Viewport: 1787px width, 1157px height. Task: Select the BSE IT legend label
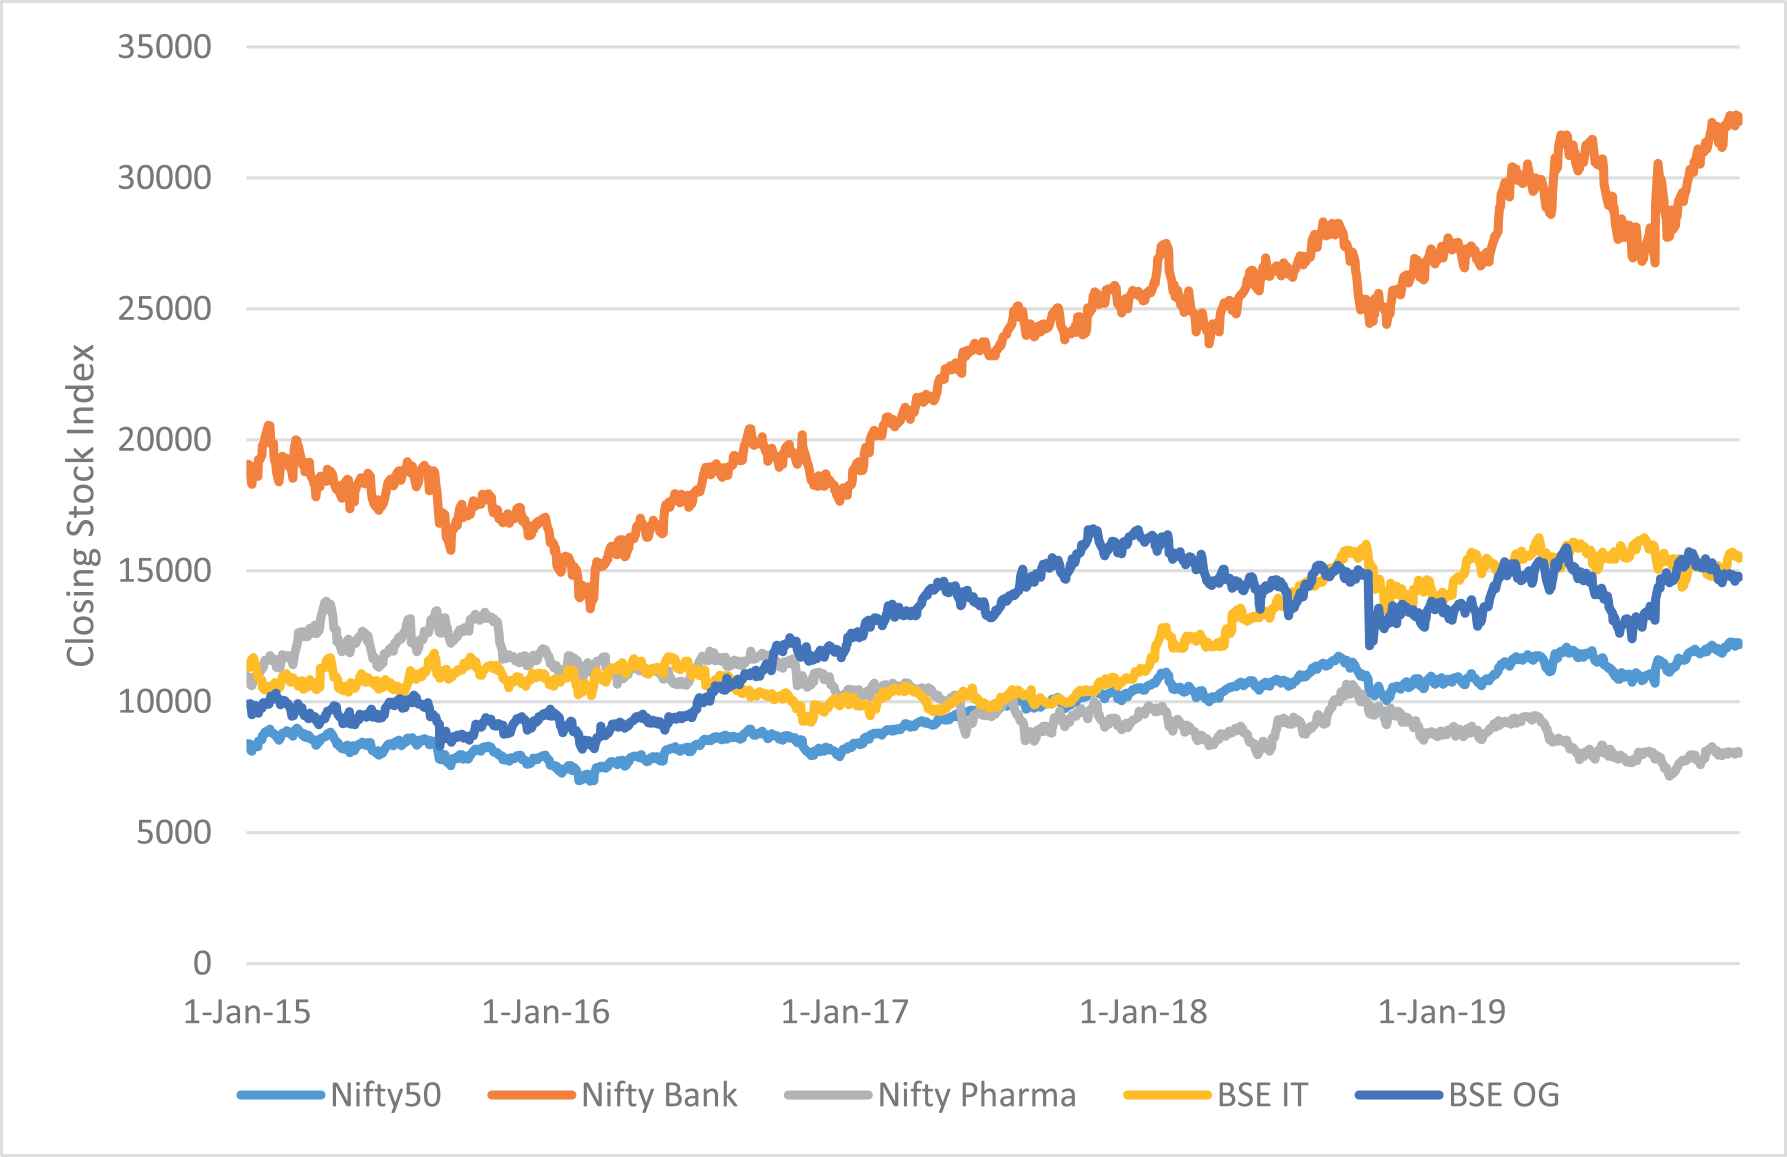[x=1262, y=1095]
